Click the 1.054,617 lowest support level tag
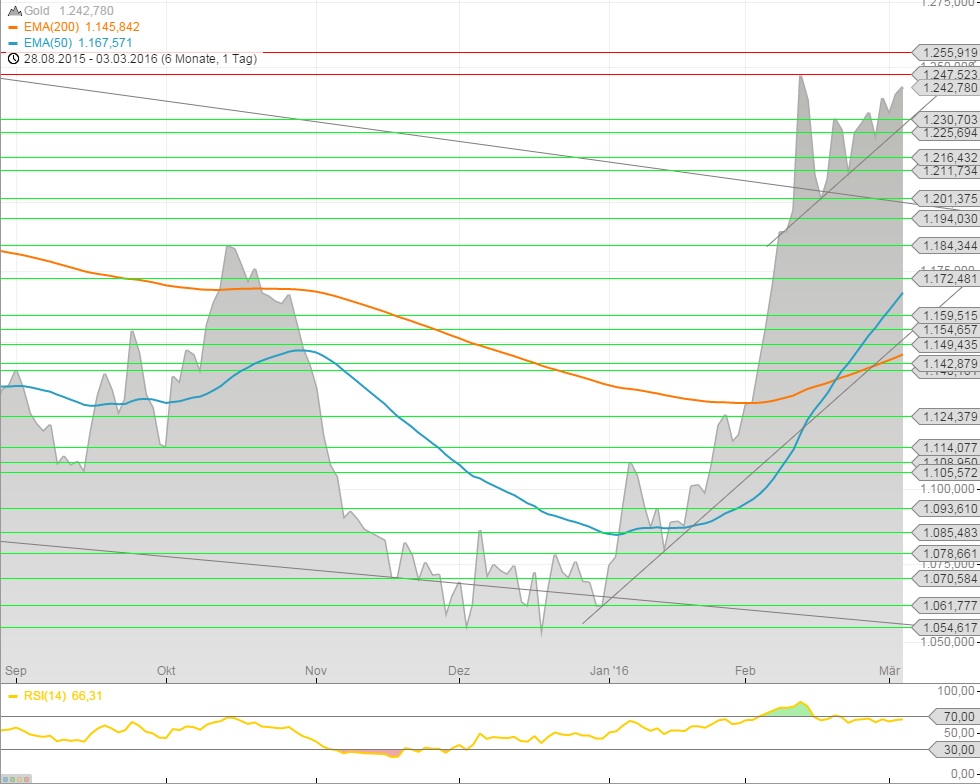 click(x=945, y=628)
